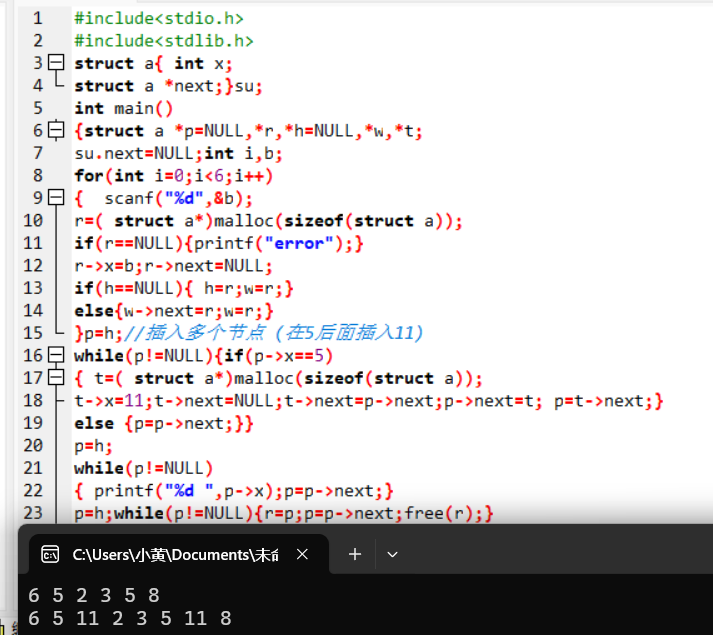Click the terminal input line '6 5 2 3 5 8'
Screen dimensions: 713x635
94,595
